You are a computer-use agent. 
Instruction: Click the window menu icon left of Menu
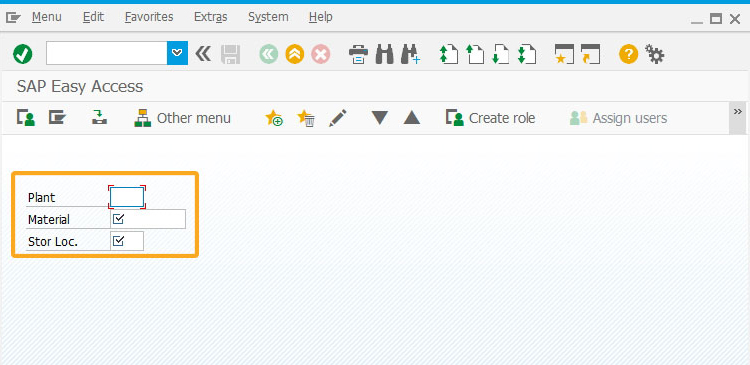(x=13, y=18)
